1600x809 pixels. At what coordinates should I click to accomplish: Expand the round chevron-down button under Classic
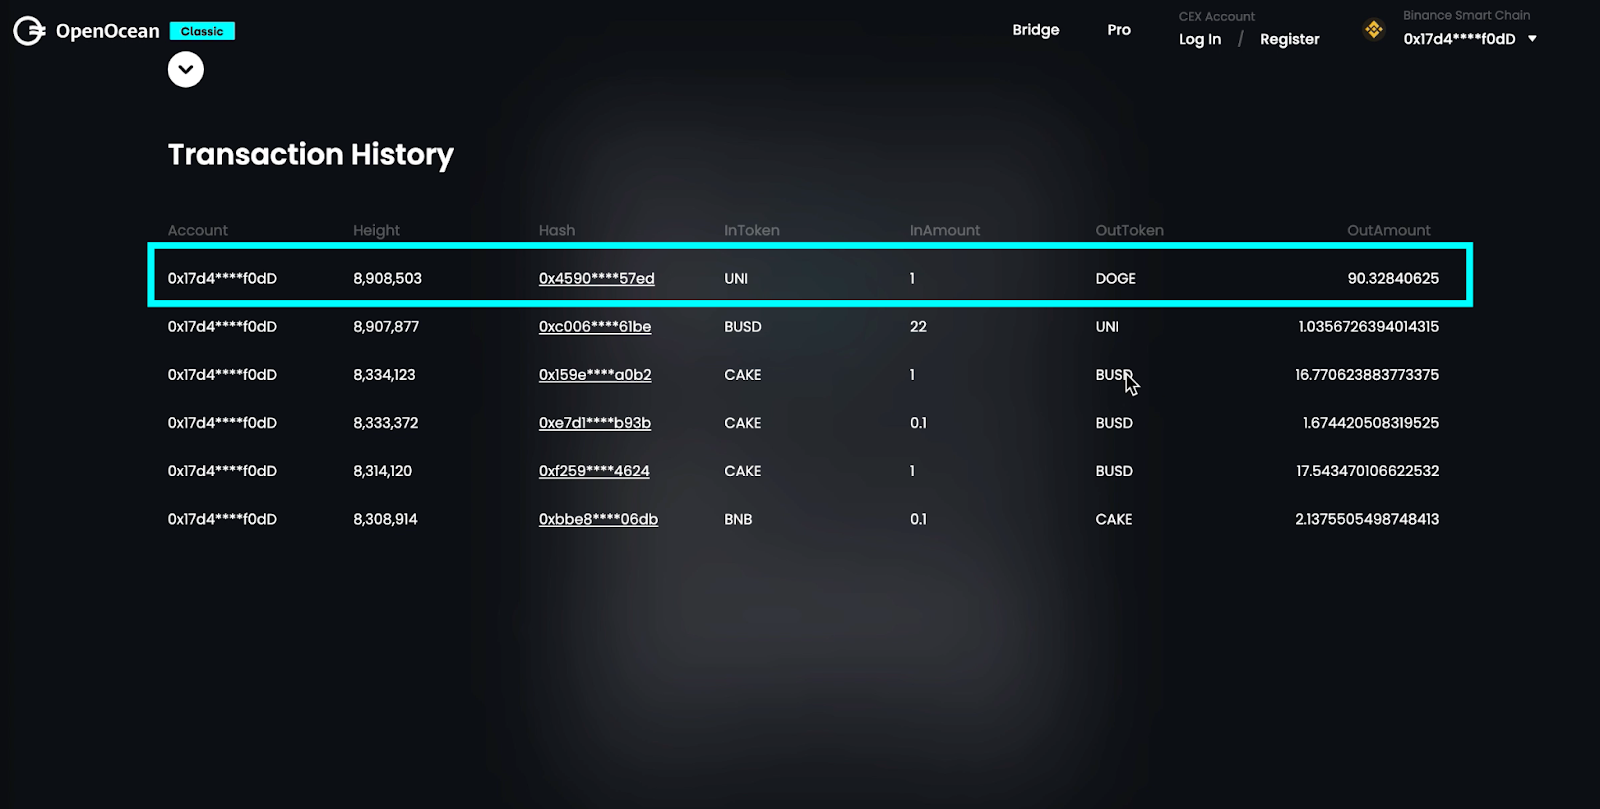tap(186, 69)
